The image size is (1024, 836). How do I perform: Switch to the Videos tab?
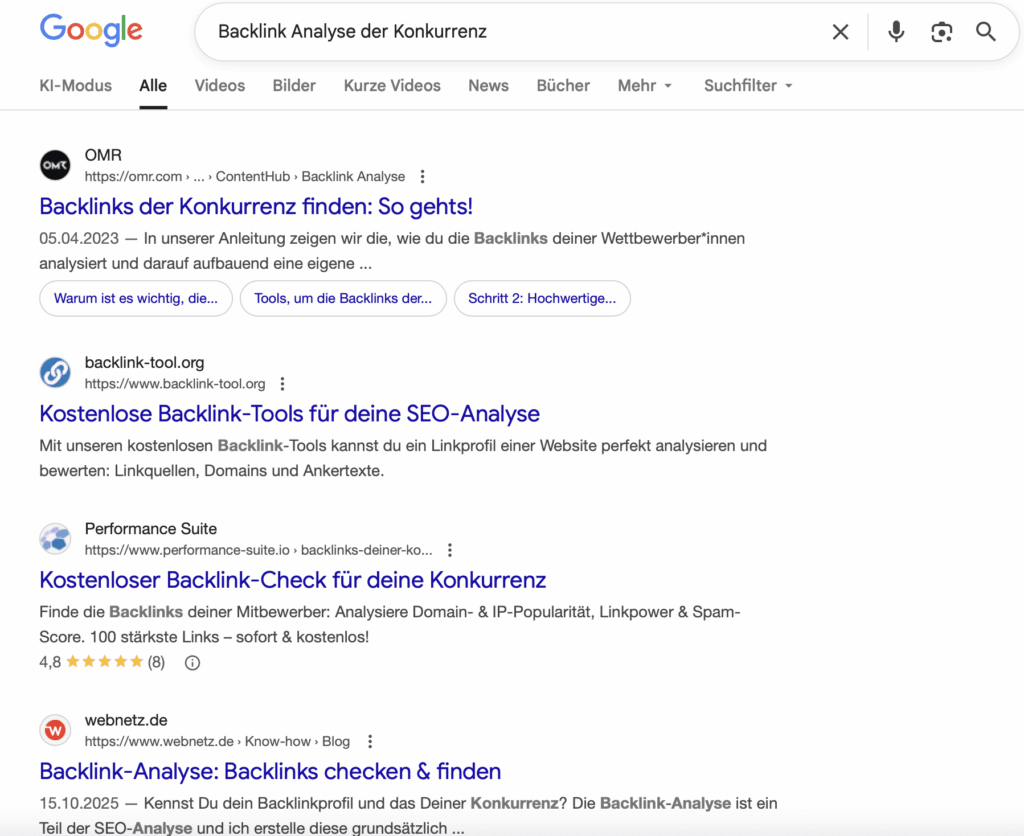(219, 86)
